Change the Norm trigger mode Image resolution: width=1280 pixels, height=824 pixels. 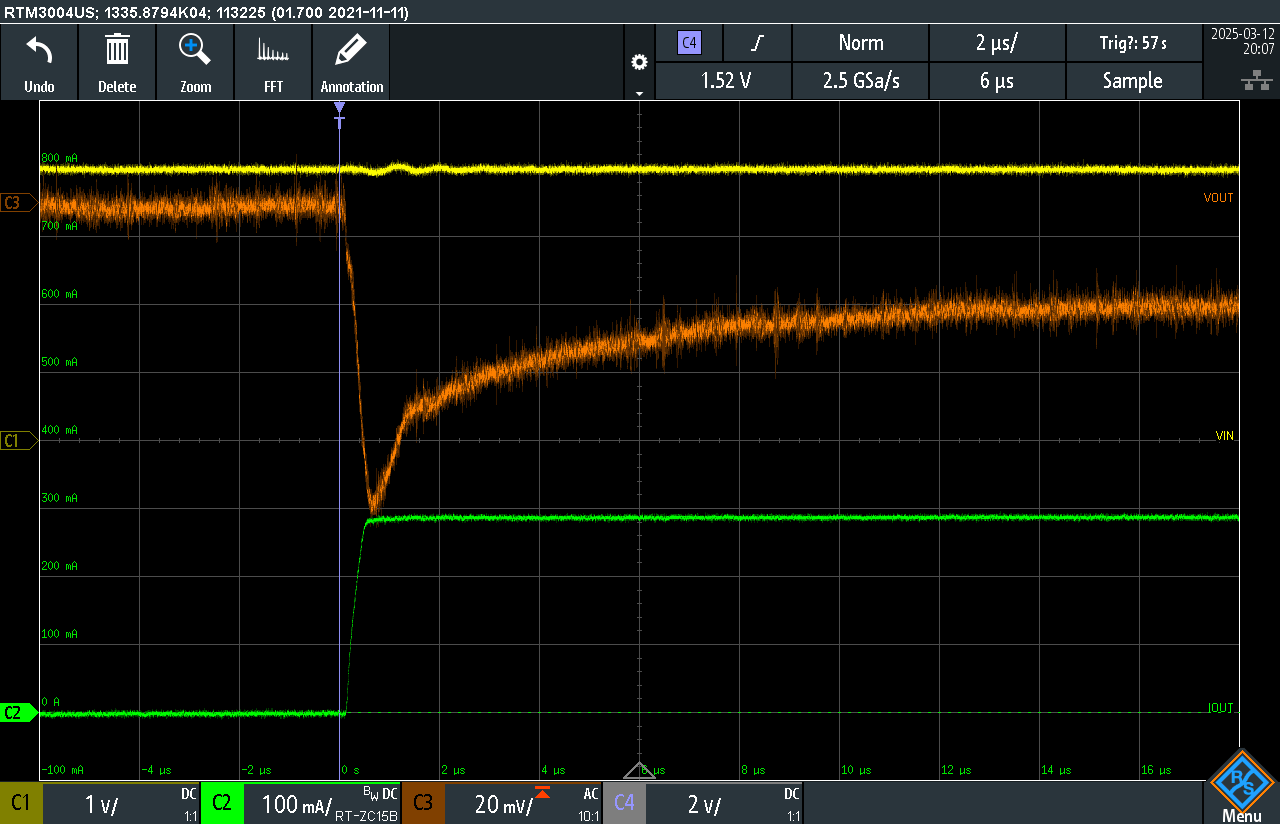pyautogui.click(x=860, y=43)
